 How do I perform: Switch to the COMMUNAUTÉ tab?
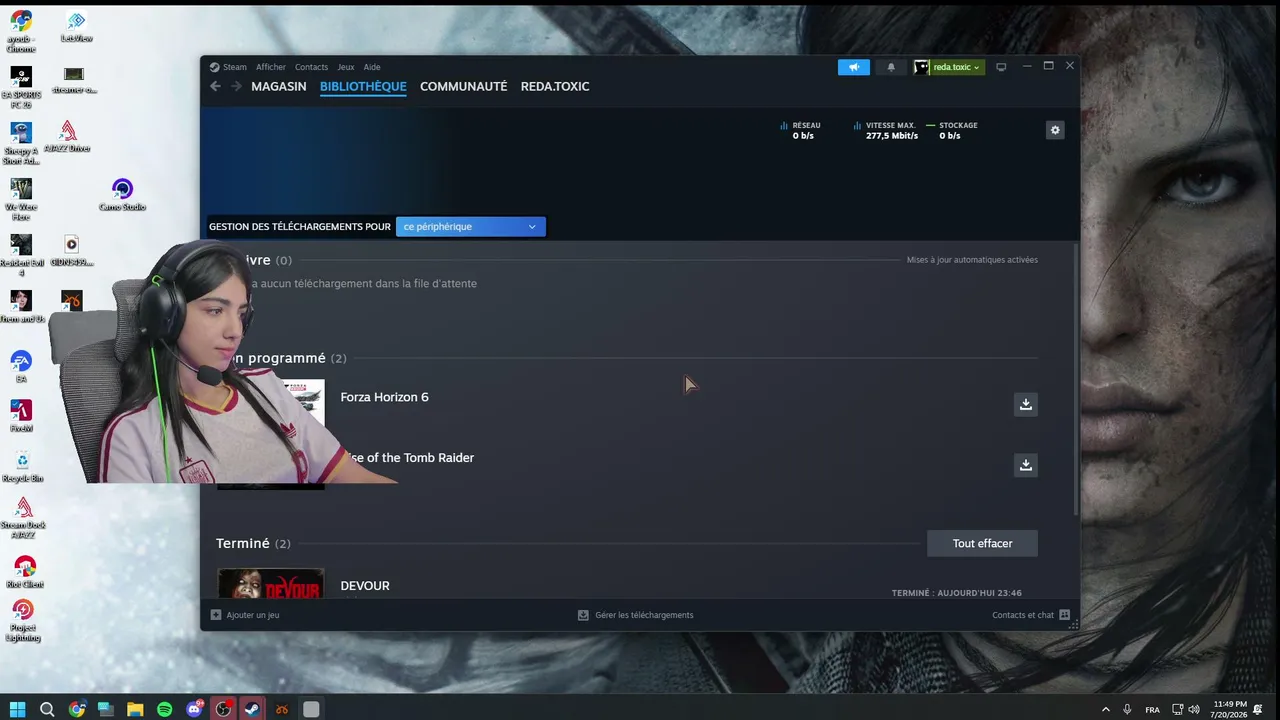tap(464, 87)
